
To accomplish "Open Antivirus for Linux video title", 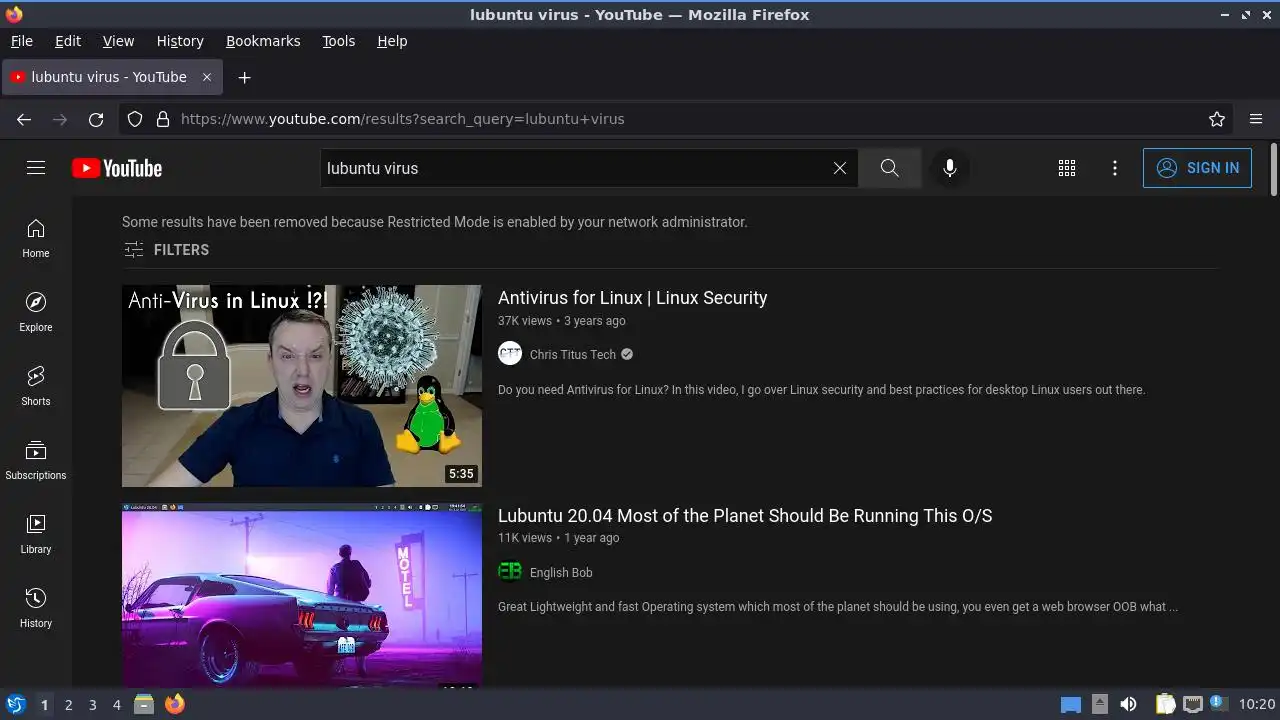I will click(x=633, y=298).
